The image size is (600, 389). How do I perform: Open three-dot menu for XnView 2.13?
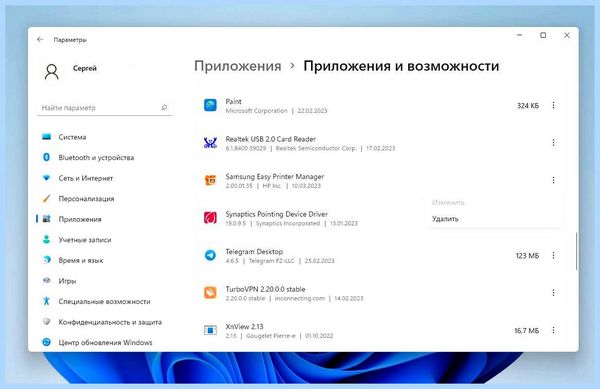[553, 330]
